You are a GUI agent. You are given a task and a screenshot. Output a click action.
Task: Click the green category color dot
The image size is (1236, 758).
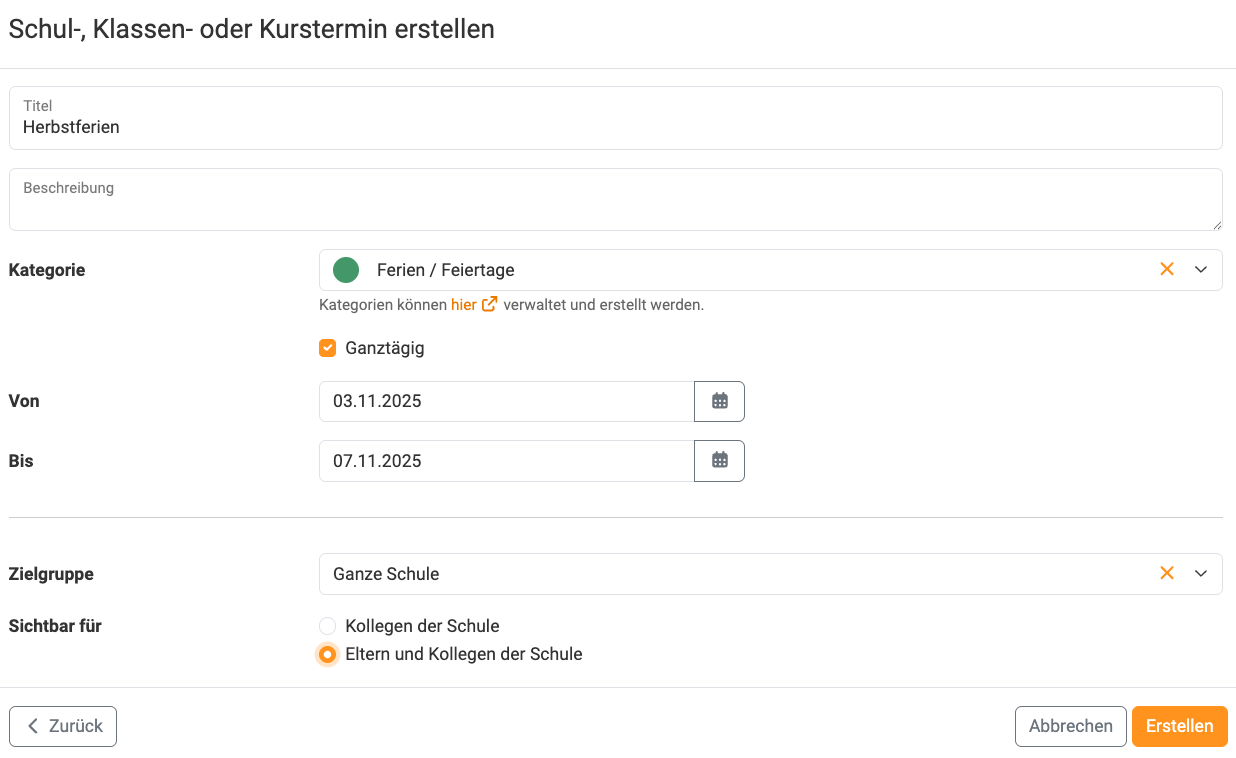coord(346,269)
